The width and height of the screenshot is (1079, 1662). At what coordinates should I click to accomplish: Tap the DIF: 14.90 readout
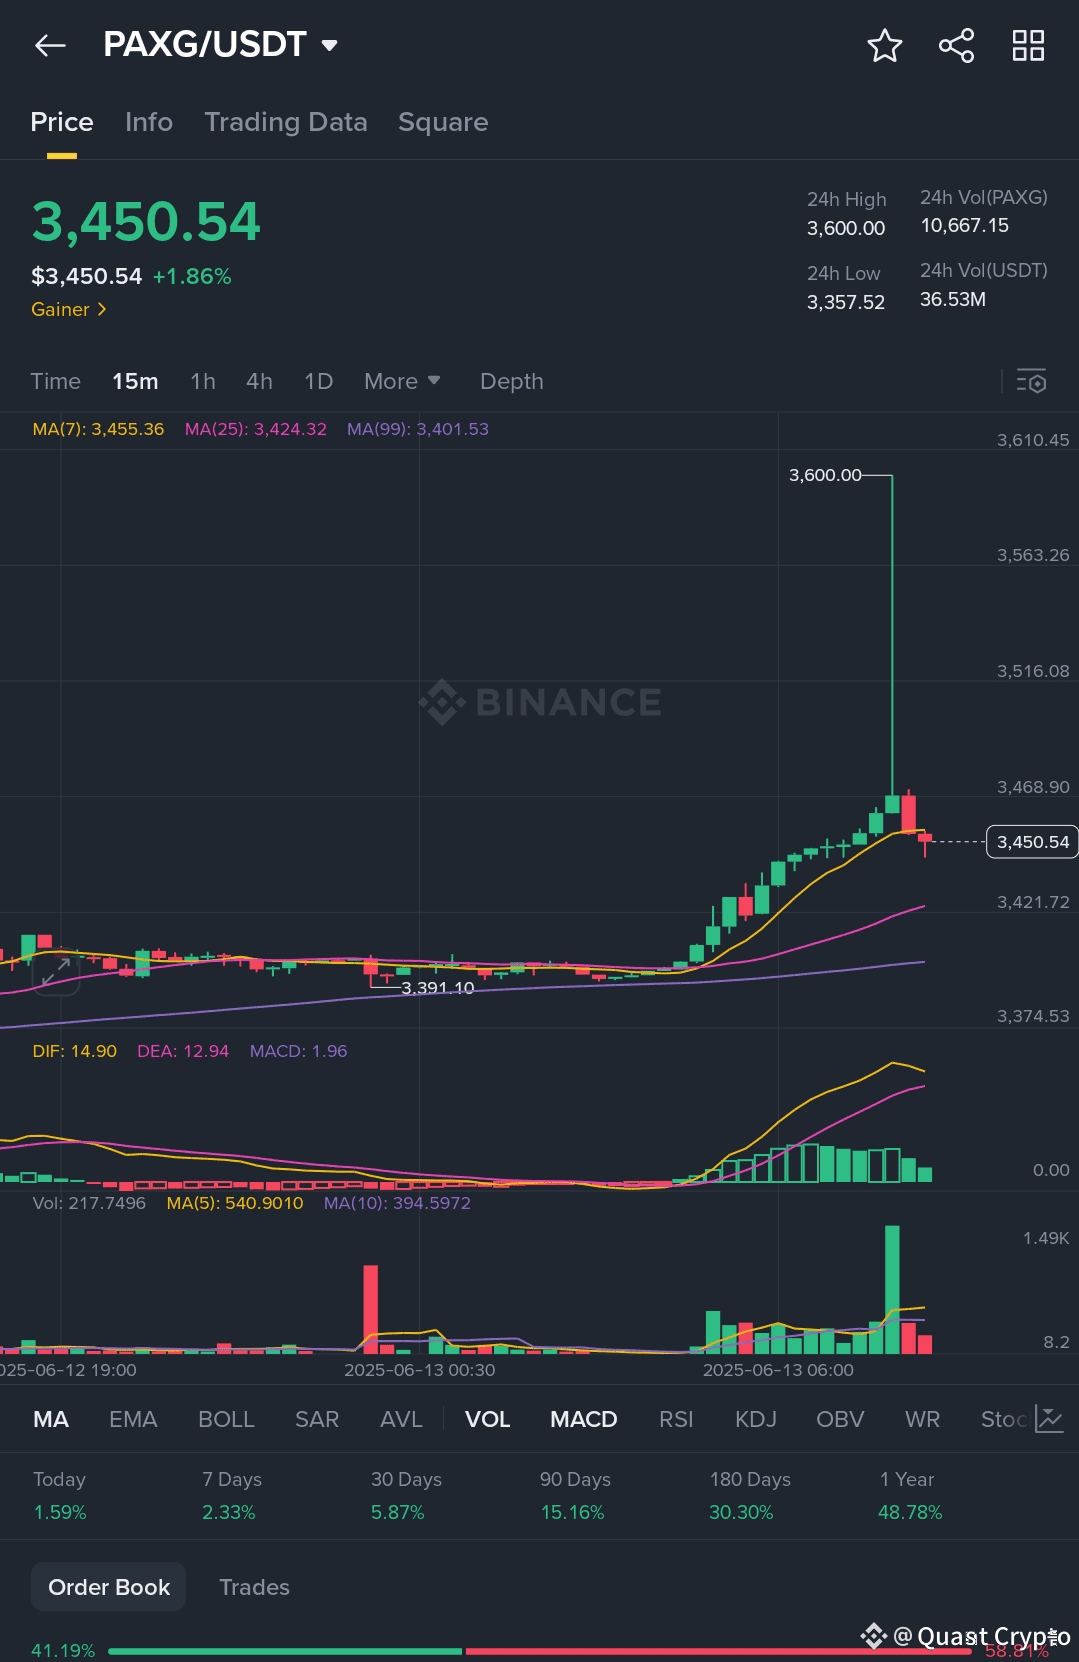coord(75,1051)
